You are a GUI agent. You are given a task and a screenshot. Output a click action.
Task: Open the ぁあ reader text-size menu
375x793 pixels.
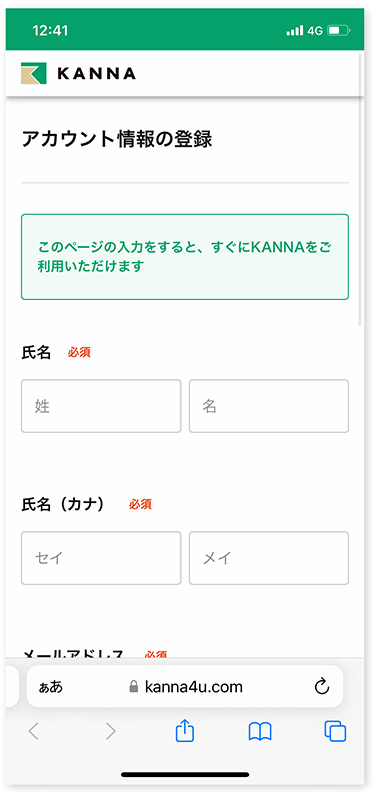point(51,687)
